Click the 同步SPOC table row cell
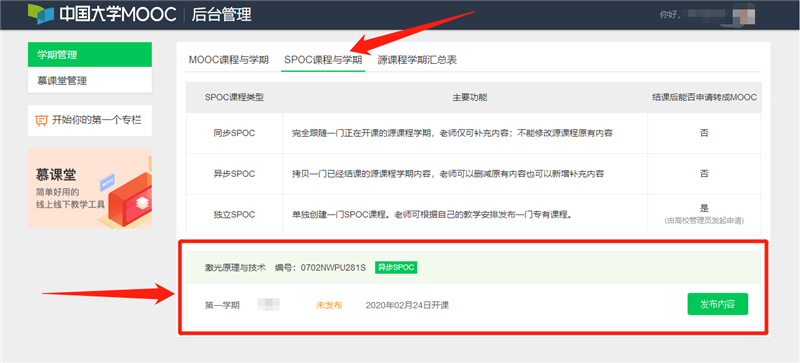The image size is (800, 363). point(234,133)
